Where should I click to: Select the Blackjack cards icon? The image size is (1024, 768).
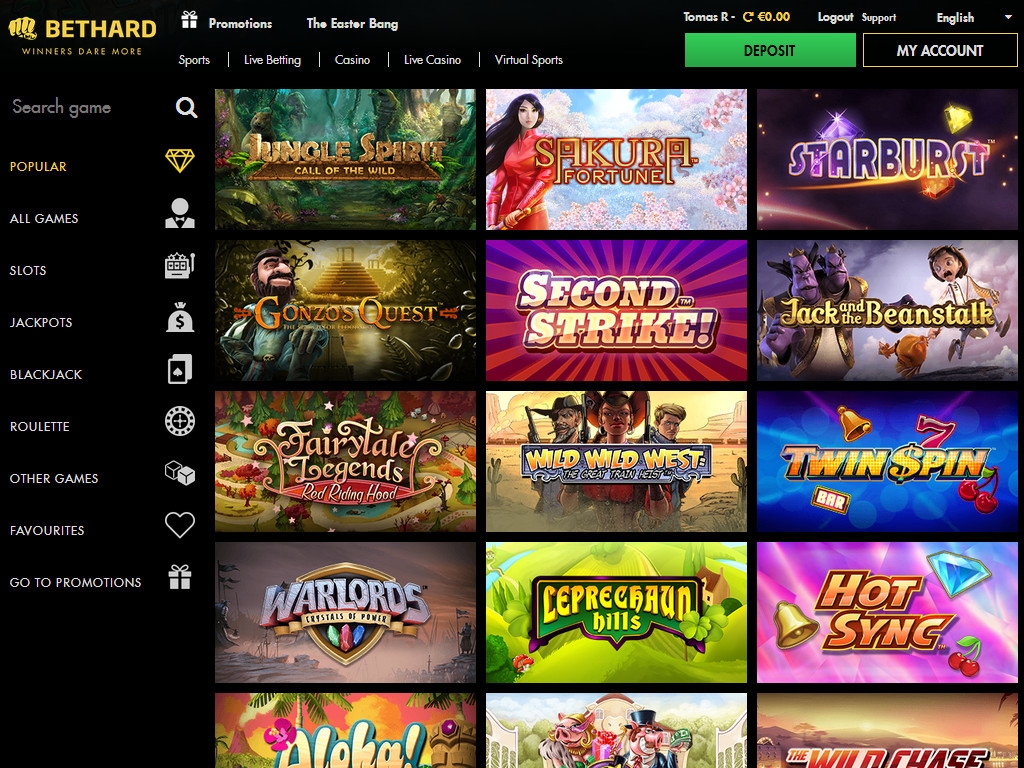(x=180, y=370)
